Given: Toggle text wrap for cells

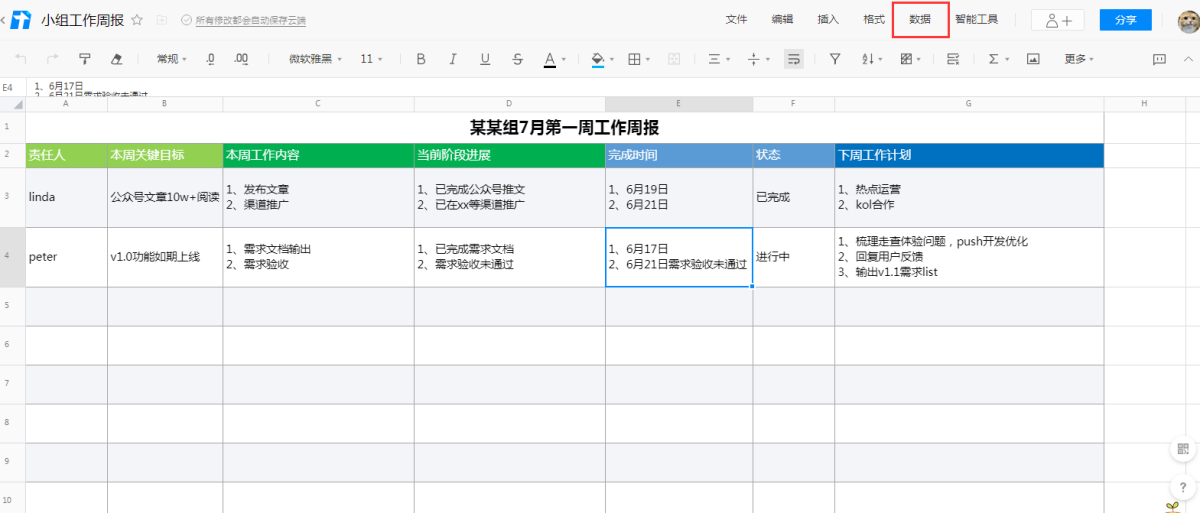Looking at the screenshot, I should [x=794, y=59].
